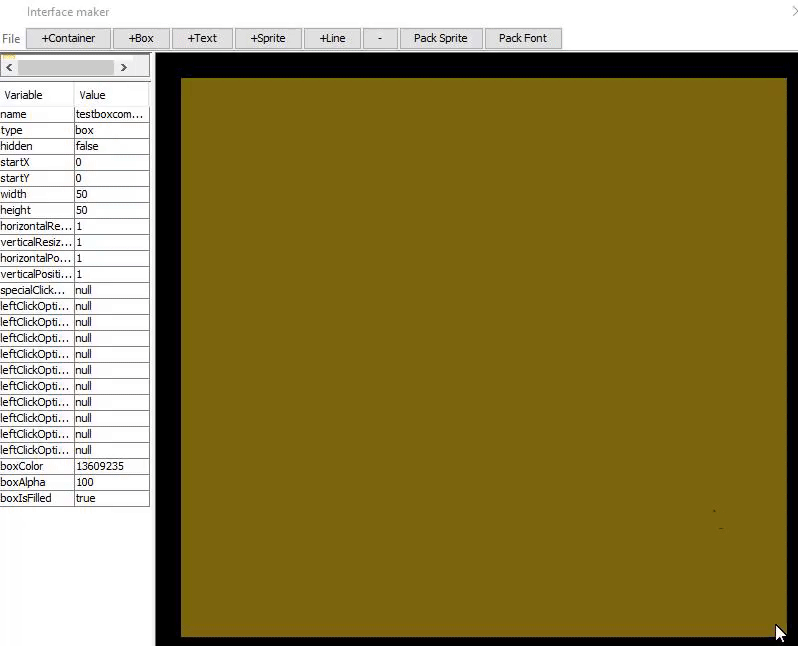
Task: Select the verticalPositi... value cell
Action: (x=112, y=274)
